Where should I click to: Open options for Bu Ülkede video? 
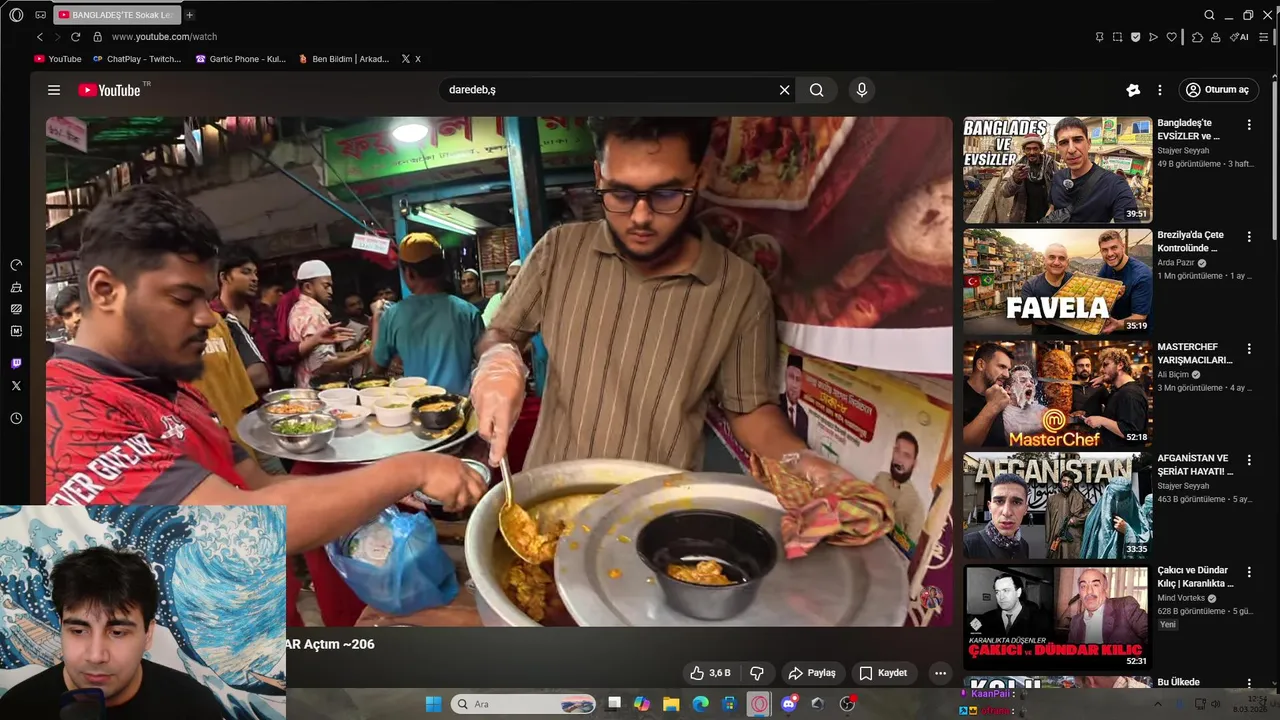click(1249, 684)
